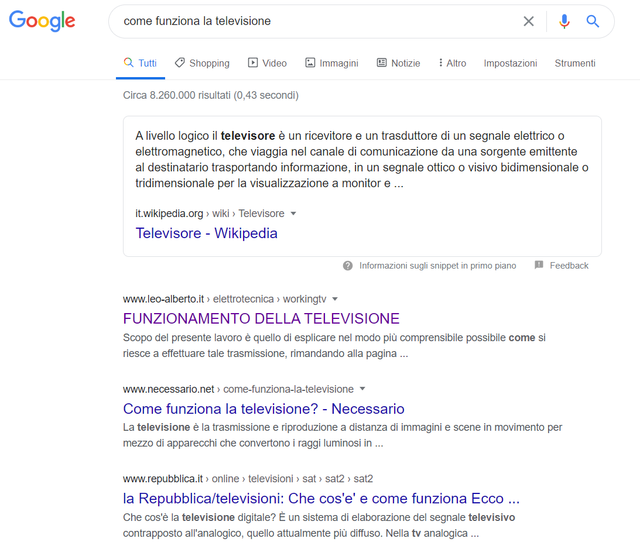Open 'Informazioni sugli snippet in primo piano'
Screen dimensions: 640x543
coord(438,266)
